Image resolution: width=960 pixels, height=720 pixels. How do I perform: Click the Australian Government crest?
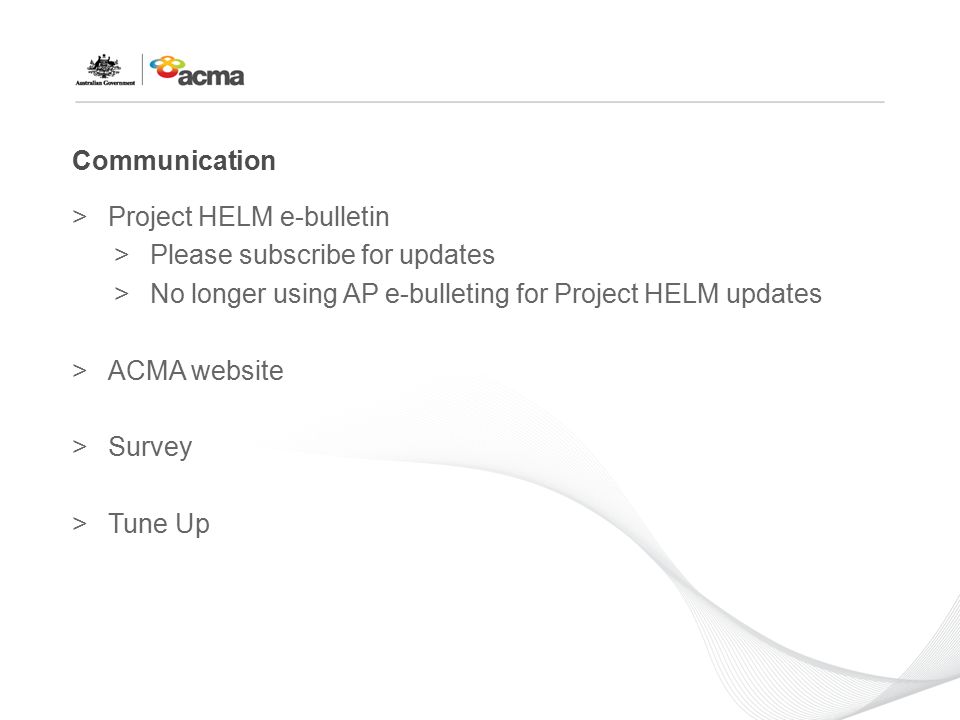coord(105,66)
